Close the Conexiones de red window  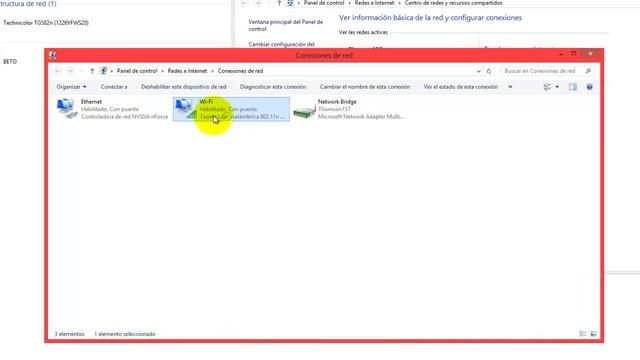[x=590, y=53]
